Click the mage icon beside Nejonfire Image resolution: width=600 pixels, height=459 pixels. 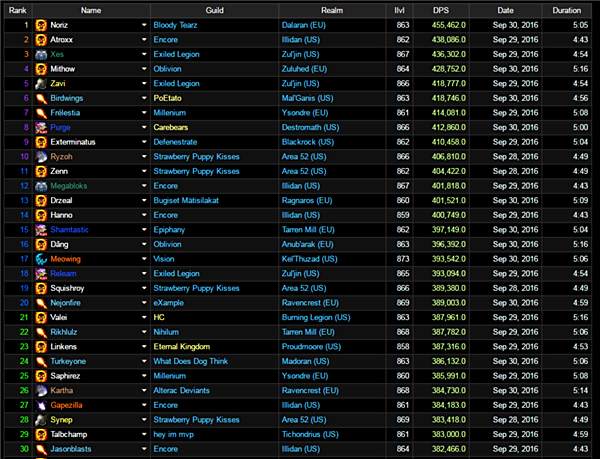41,303
